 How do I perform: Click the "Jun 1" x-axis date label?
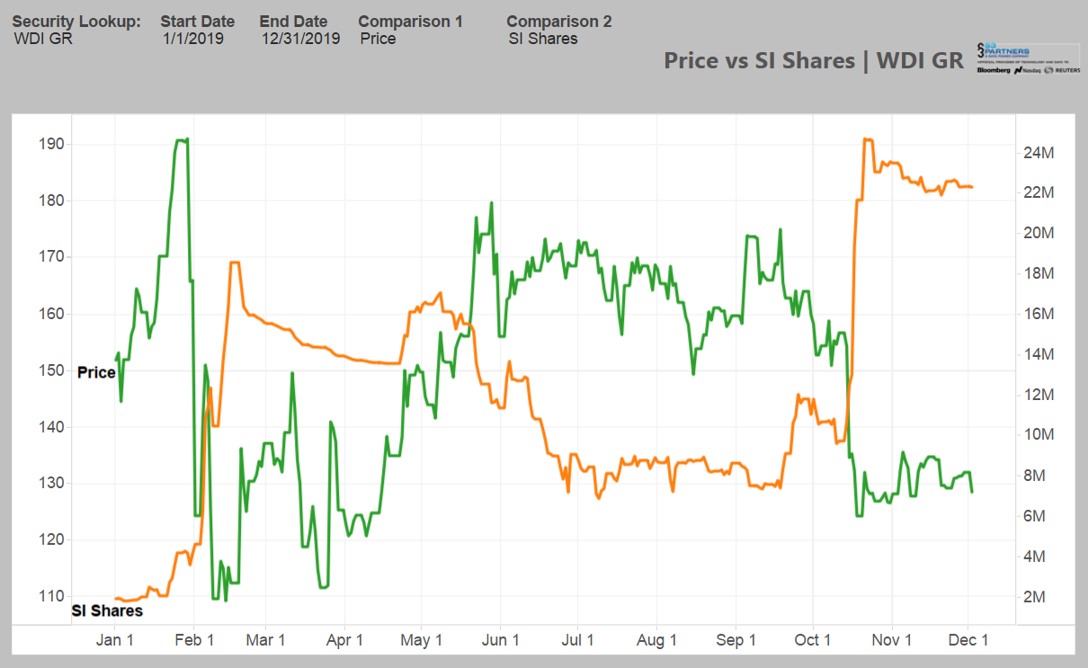501,640
